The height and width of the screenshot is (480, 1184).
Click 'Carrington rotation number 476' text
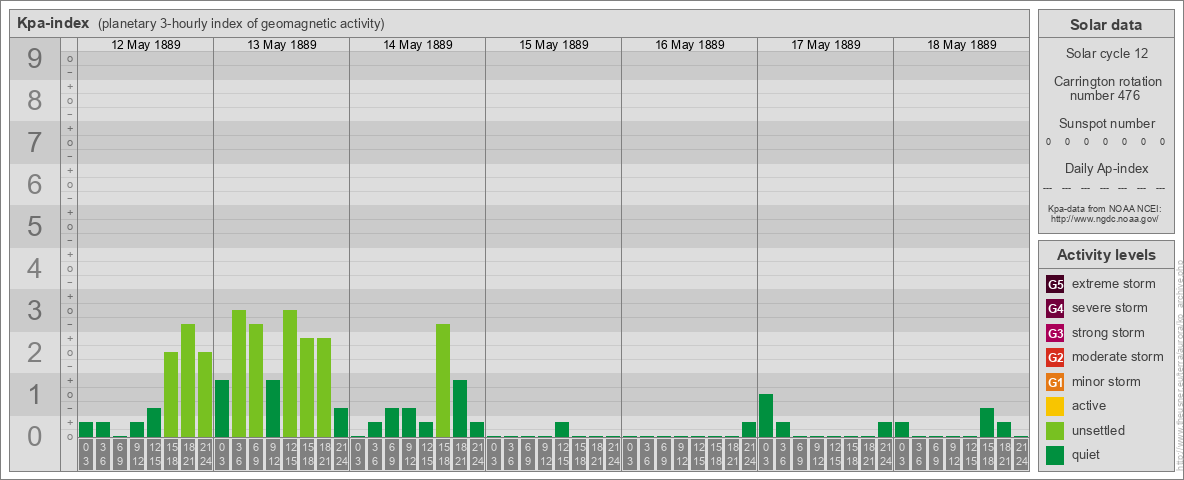click(x=1106, y=88)
